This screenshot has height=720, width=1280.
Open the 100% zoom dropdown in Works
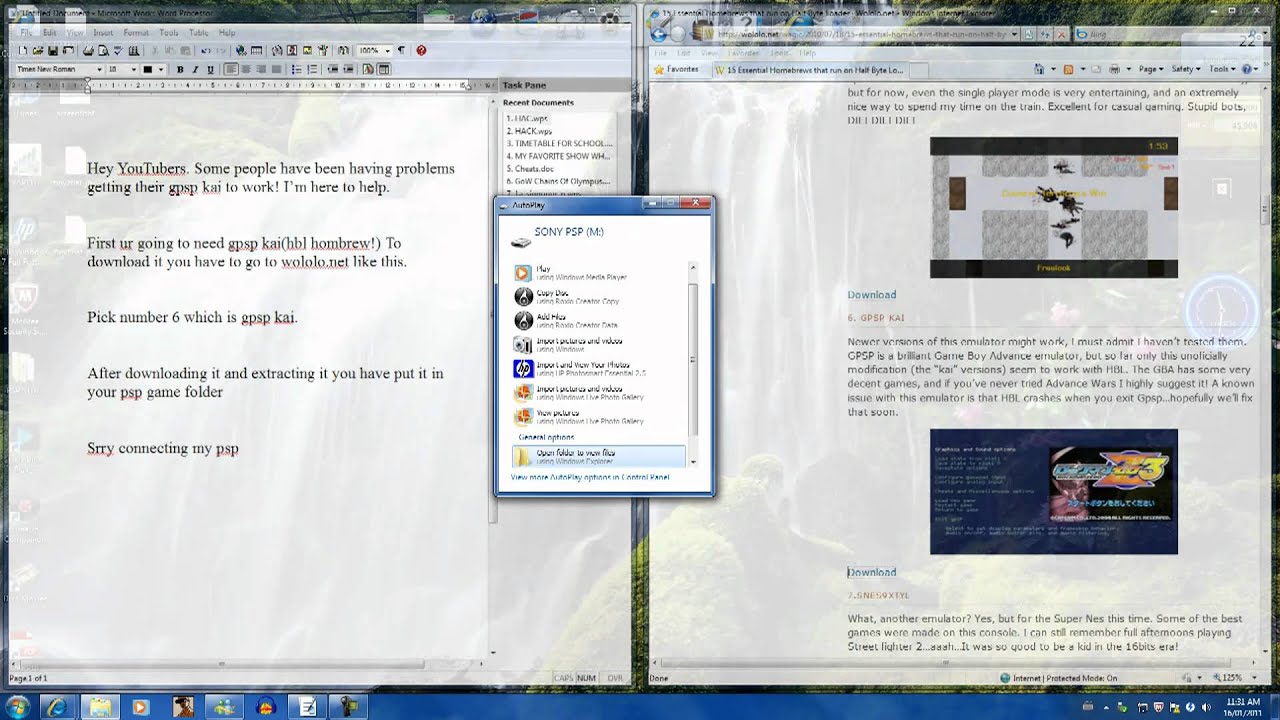388,51
